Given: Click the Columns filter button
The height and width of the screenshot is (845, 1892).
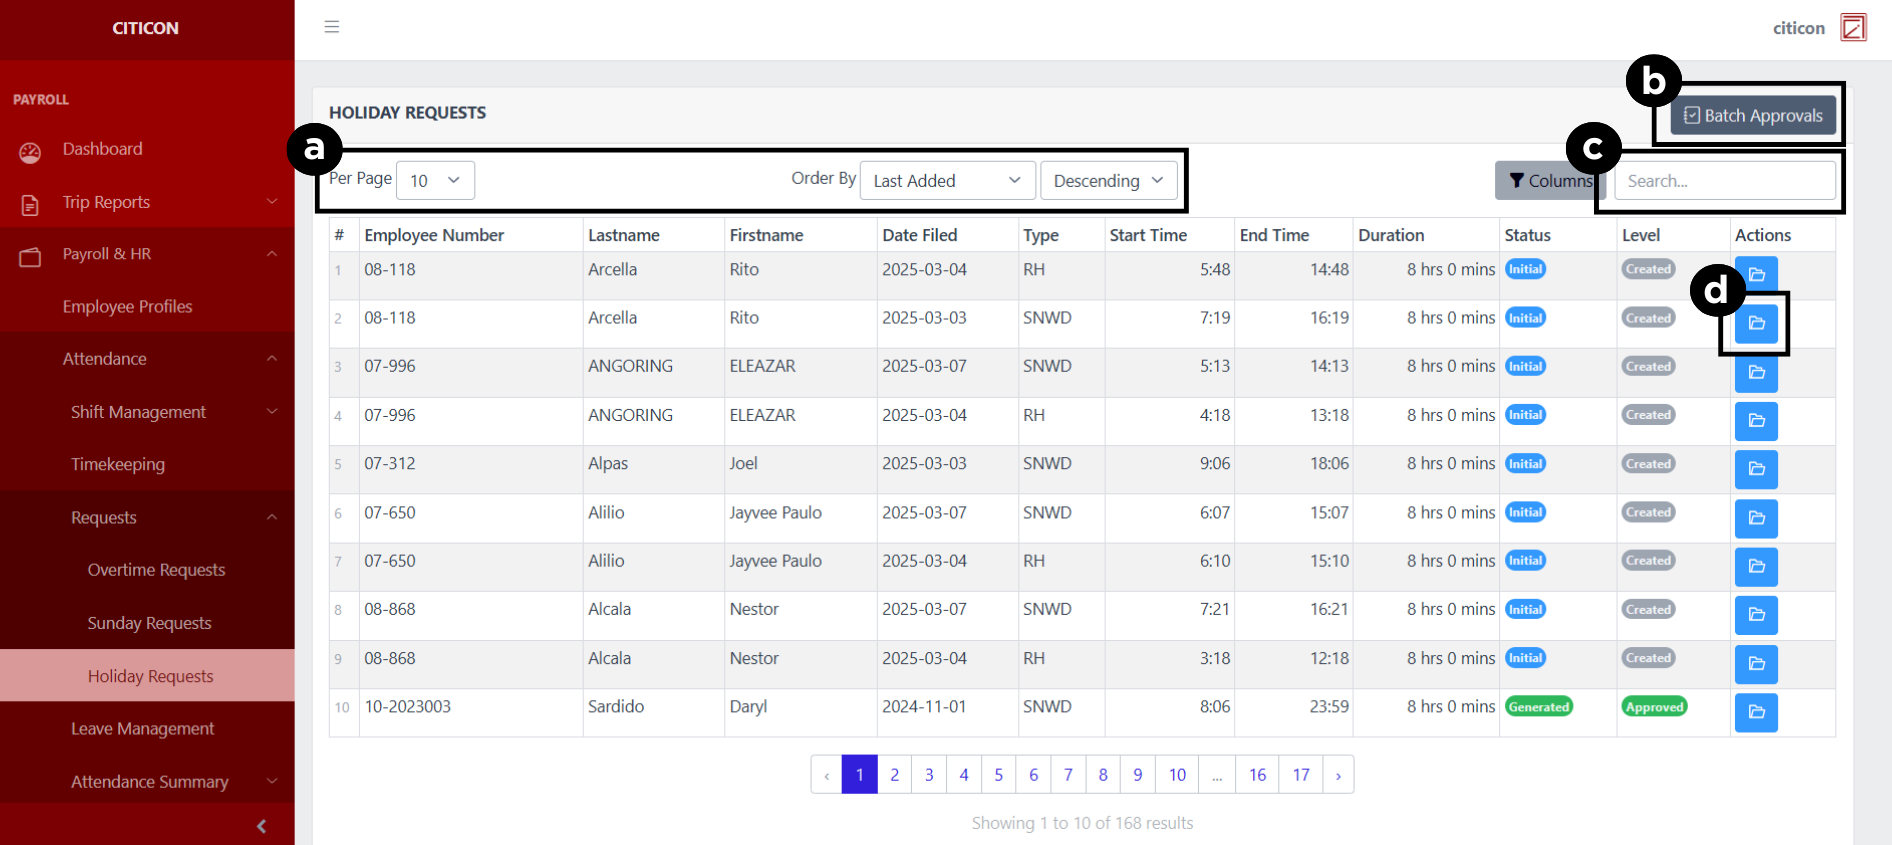Looking at the screenshot, I should 1549,181.
